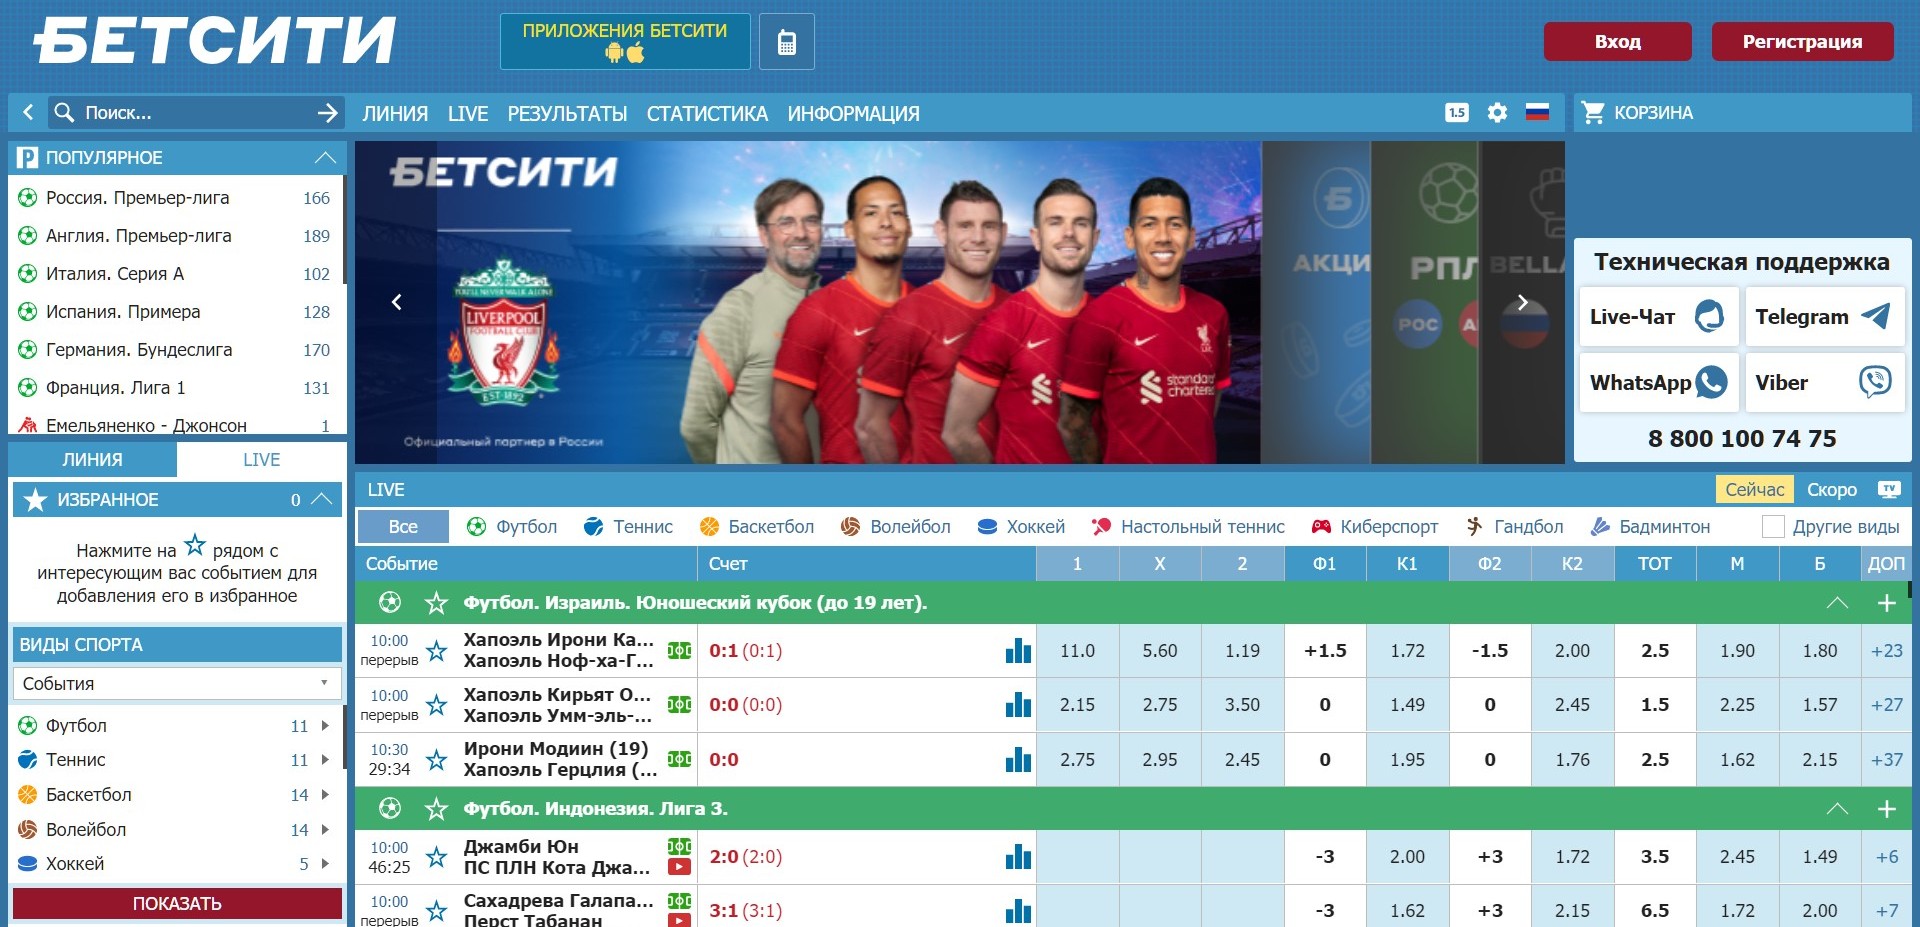
Task: Click the search magnifier icon
Action: coord(64,112)
